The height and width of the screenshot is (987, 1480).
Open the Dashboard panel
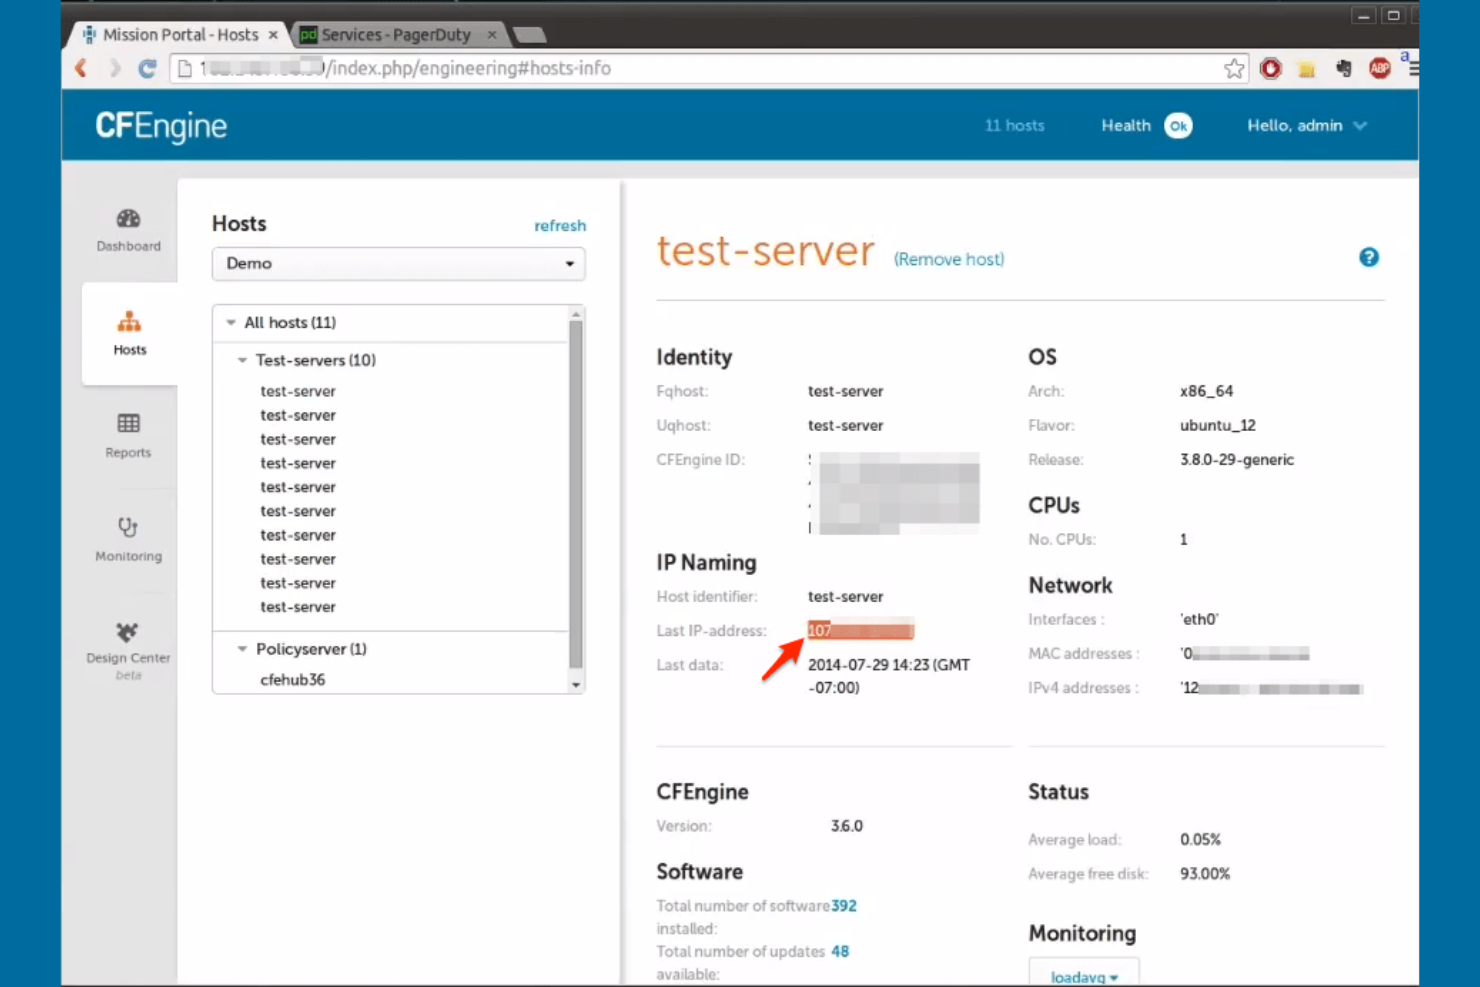pyautogui.click(x=128, y=230)
